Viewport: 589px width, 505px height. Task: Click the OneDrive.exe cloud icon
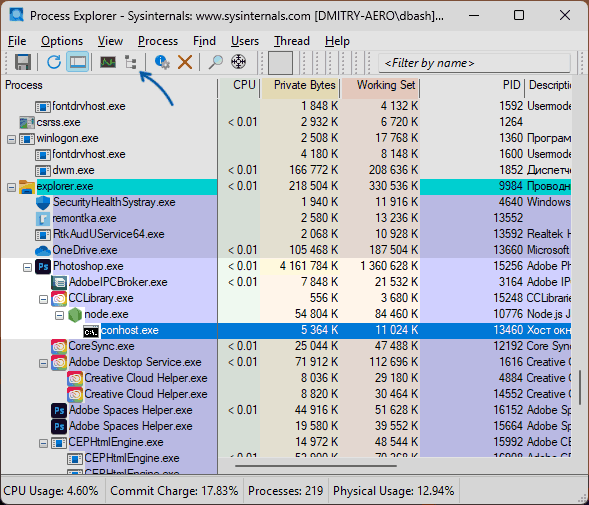pyautogui.click(x=43, y=251)
